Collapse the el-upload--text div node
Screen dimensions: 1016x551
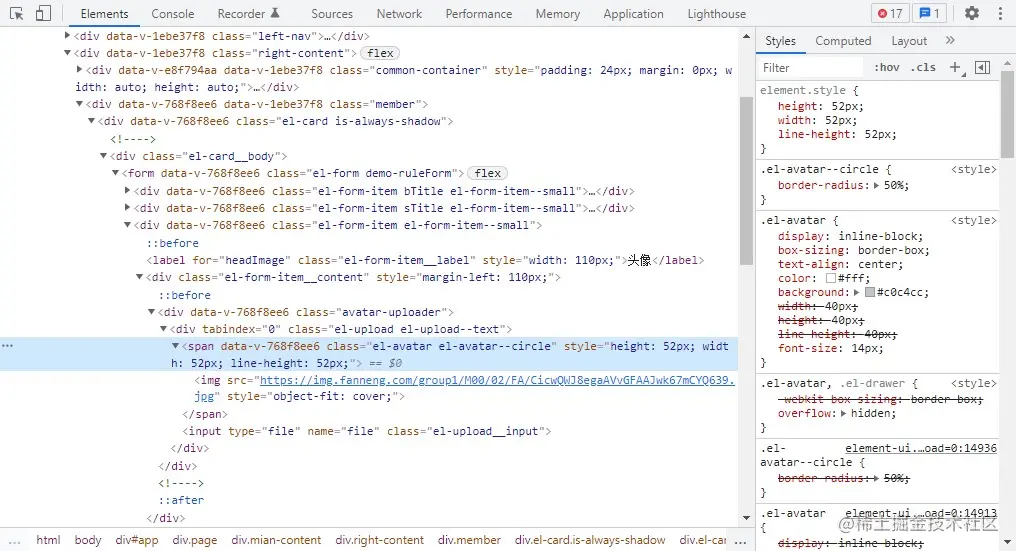pos(164,329)
